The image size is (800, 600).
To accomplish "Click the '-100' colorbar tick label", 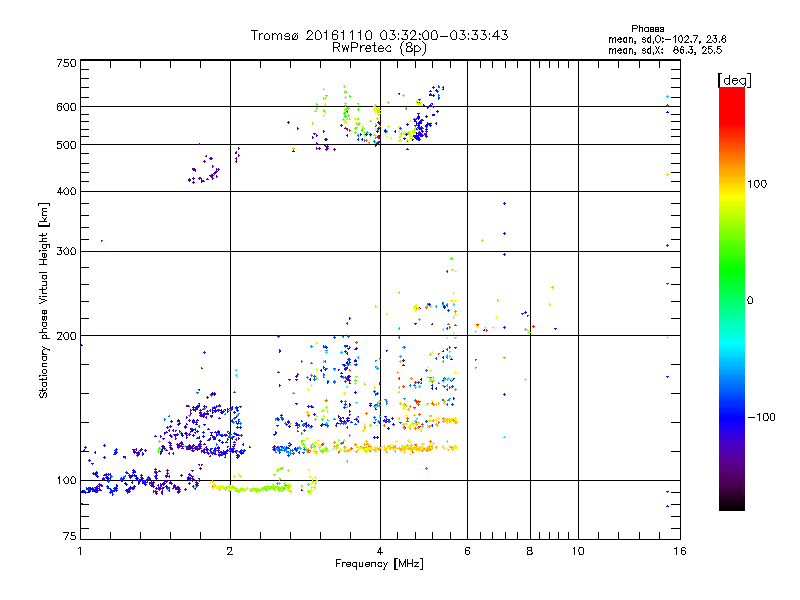I will point(761,417).
